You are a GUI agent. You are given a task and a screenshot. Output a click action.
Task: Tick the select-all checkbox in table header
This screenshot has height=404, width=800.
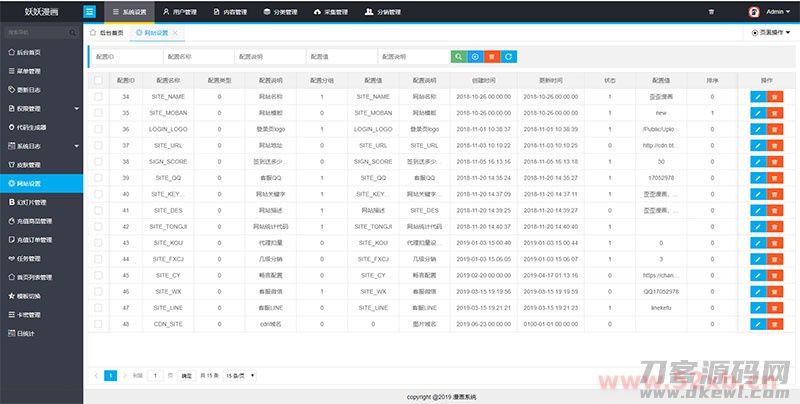98,80
